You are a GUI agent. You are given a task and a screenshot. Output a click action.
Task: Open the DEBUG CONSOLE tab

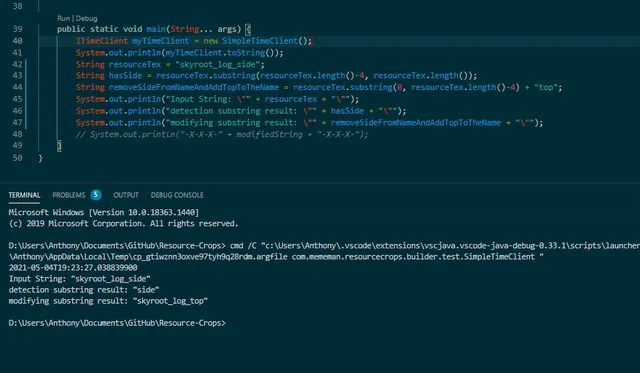click(177, 195)
